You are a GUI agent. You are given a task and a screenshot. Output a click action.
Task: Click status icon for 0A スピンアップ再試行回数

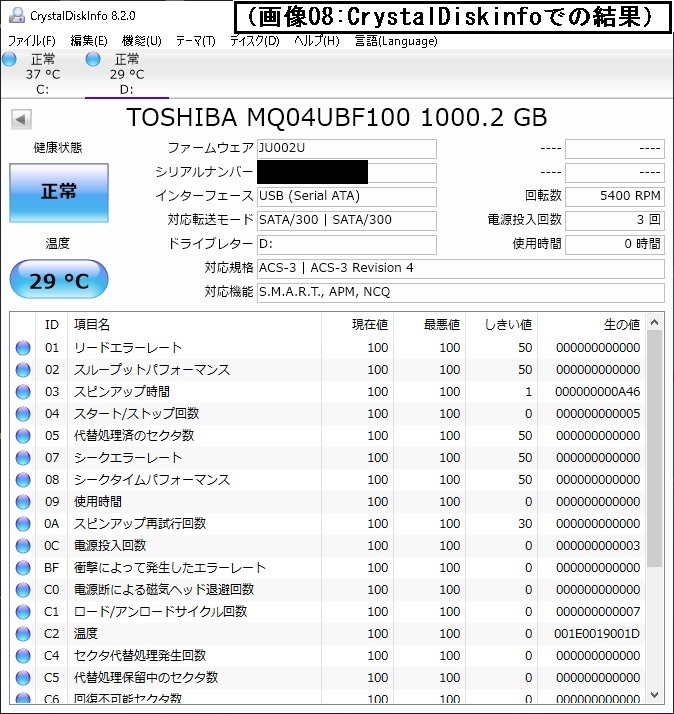click(23, 524)
